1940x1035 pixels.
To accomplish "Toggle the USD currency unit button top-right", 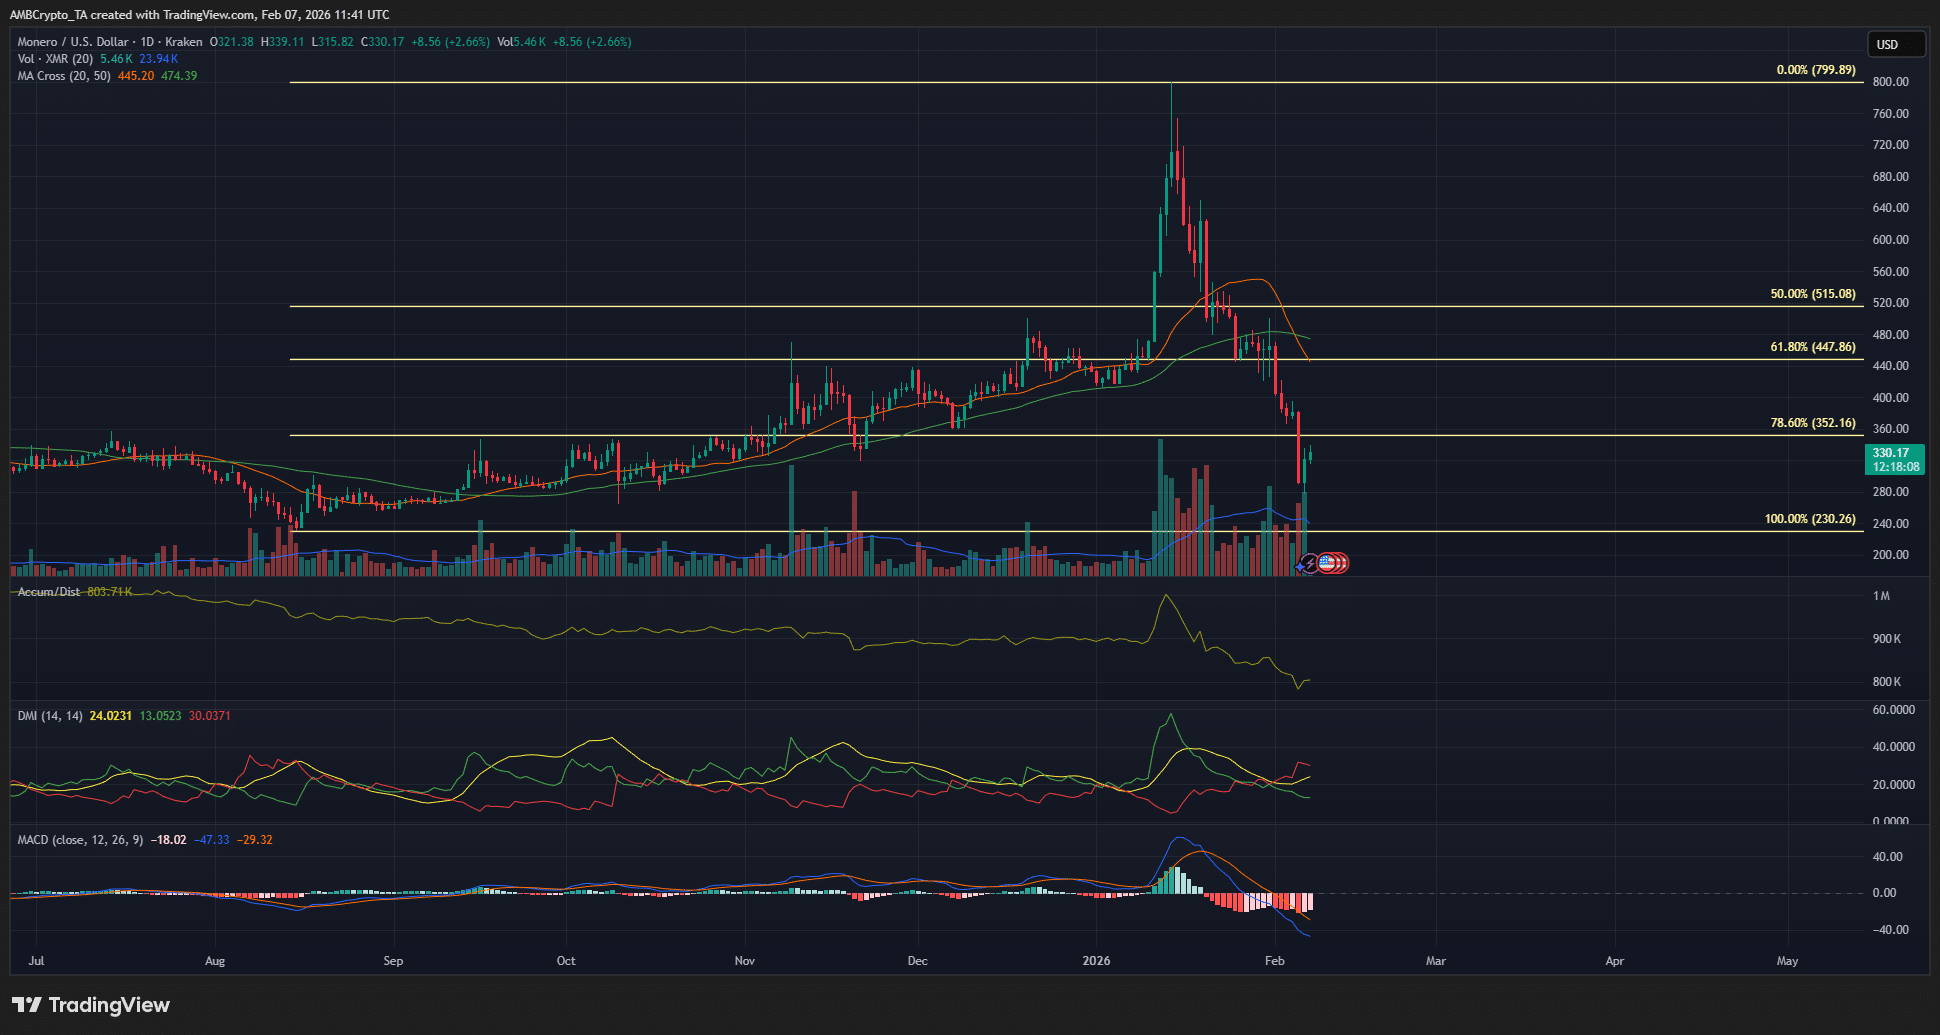I will [x=1896, y=44].
